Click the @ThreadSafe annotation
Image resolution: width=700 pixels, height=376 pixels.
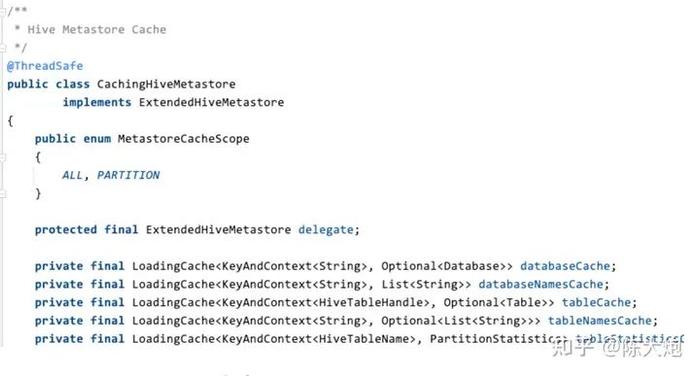pos(45,66)
